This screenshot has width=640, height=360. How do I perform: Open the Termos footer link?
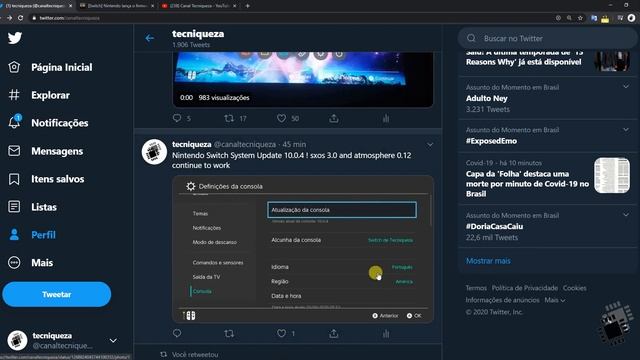tap(476, 288)
